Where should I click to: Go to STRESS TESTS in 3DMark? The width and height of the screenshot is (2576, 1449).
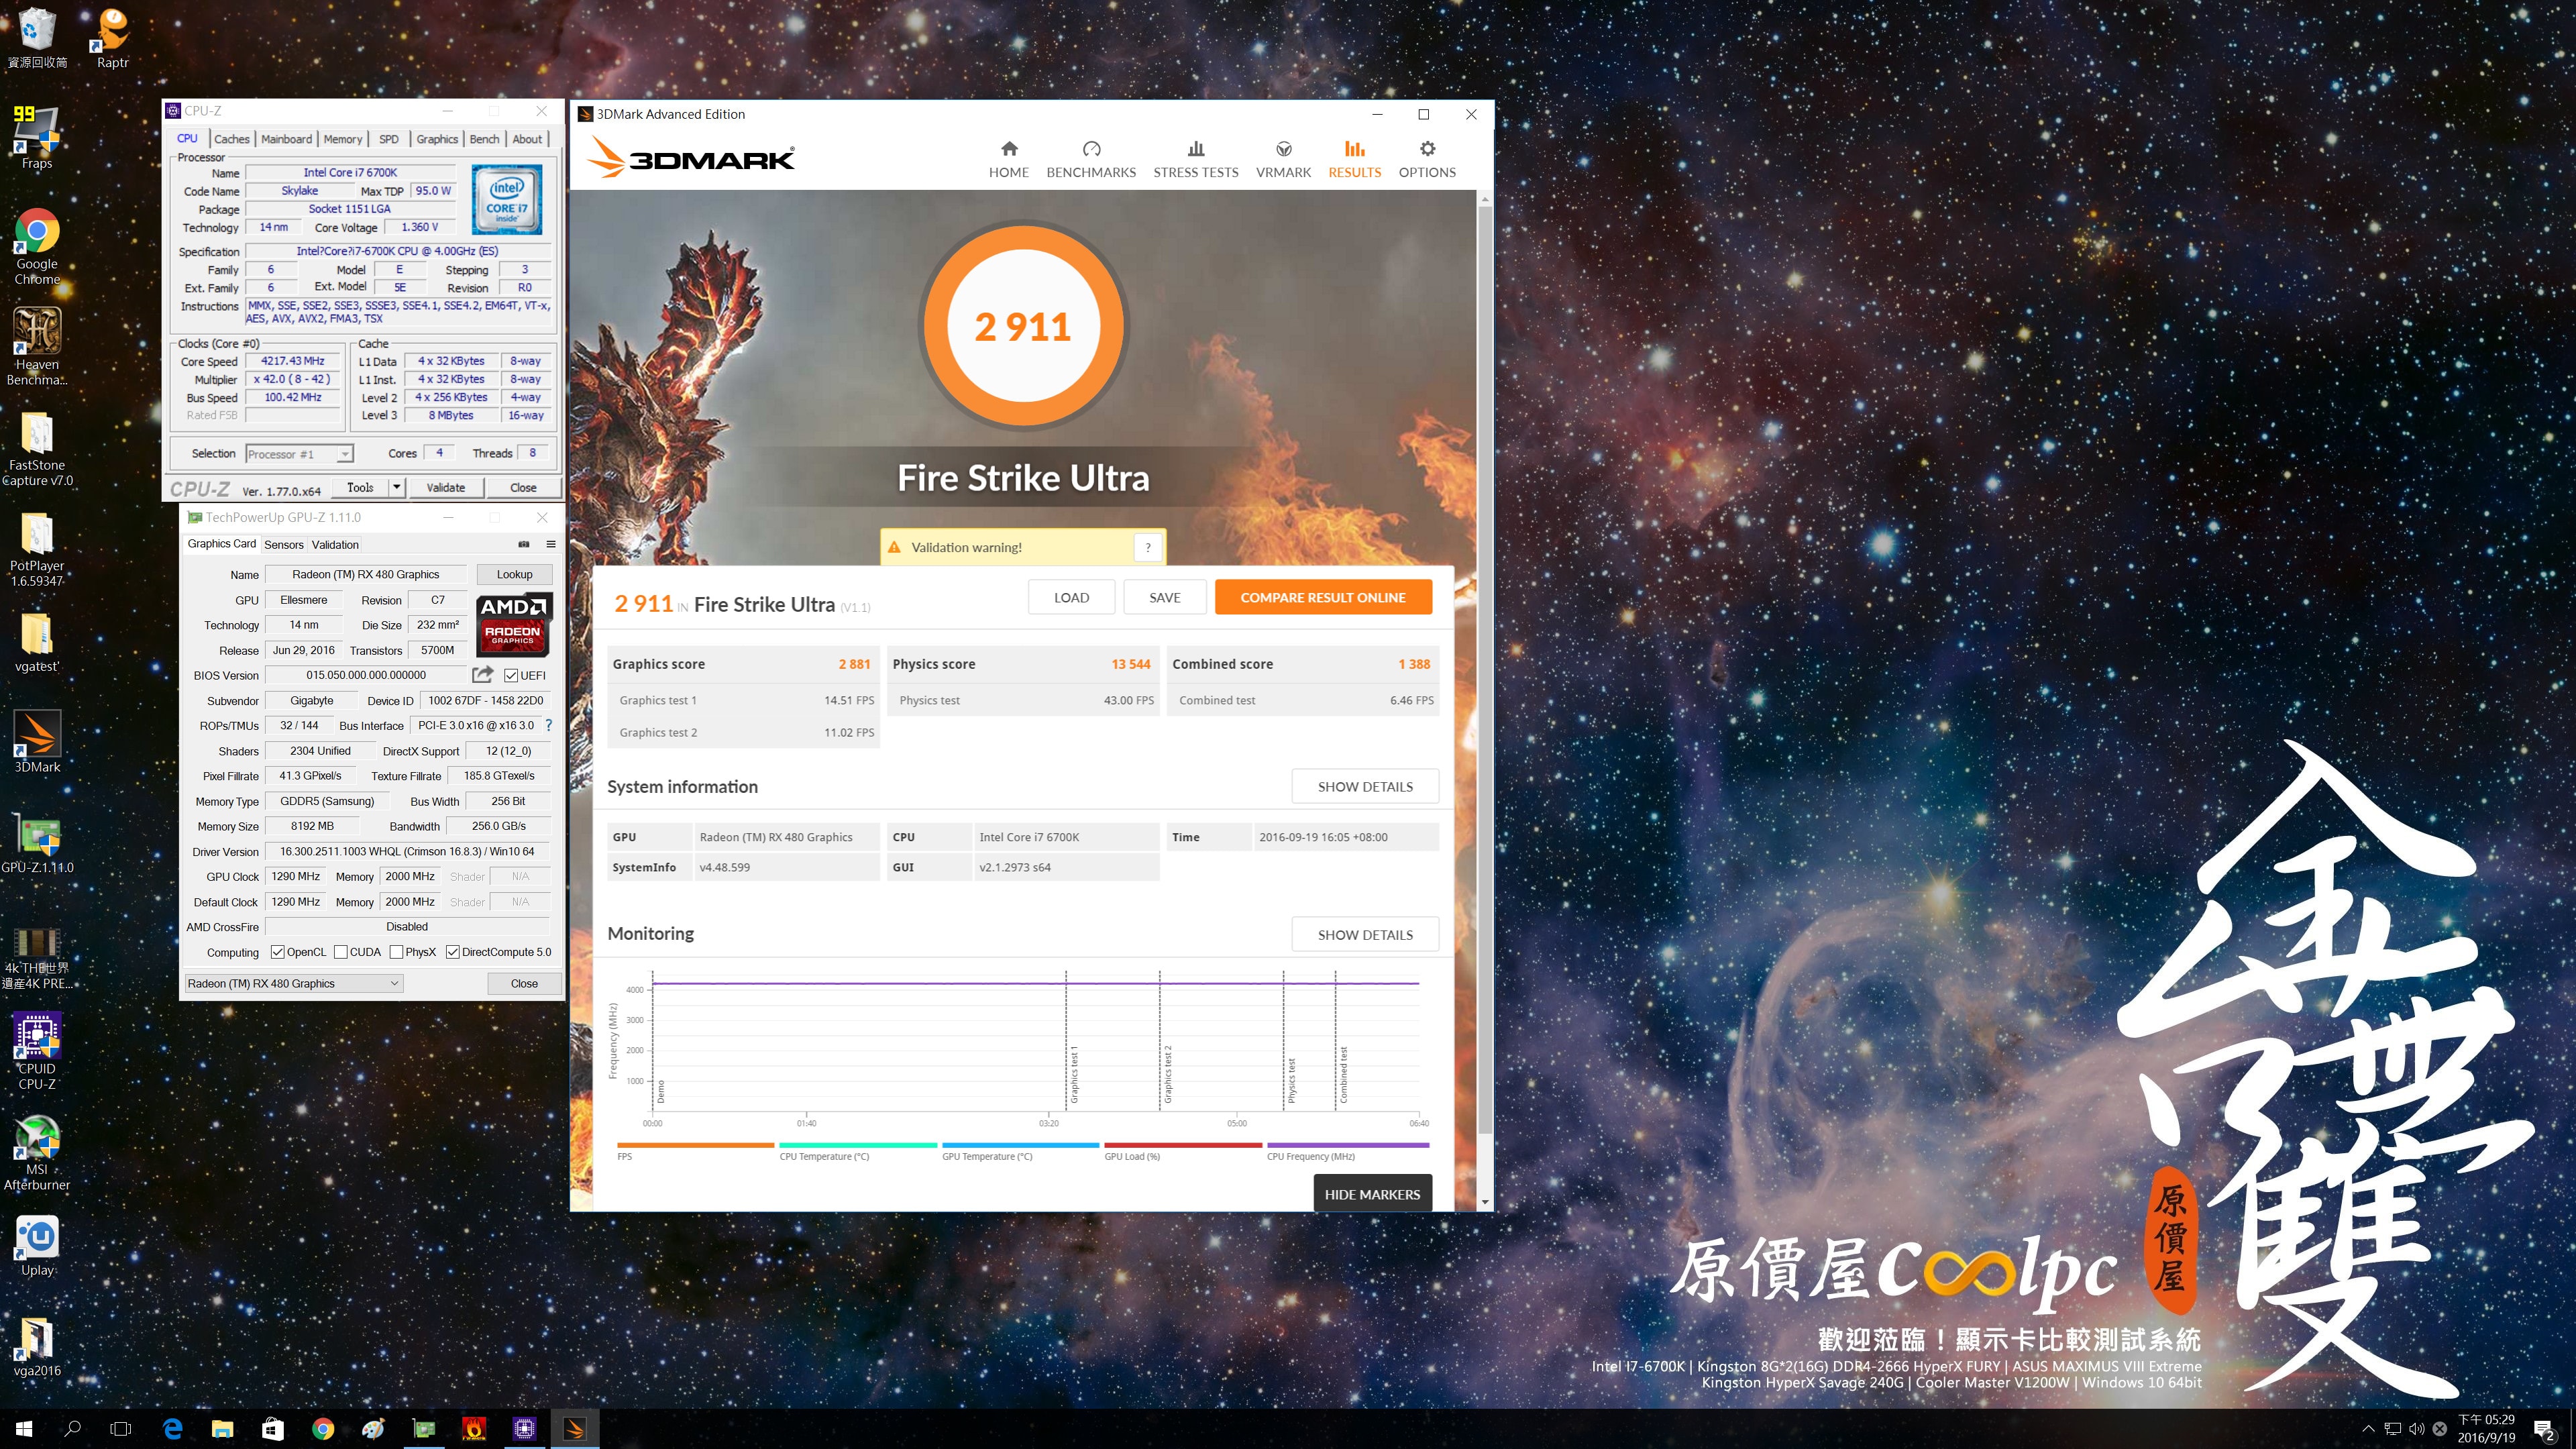pos(1195,160)
